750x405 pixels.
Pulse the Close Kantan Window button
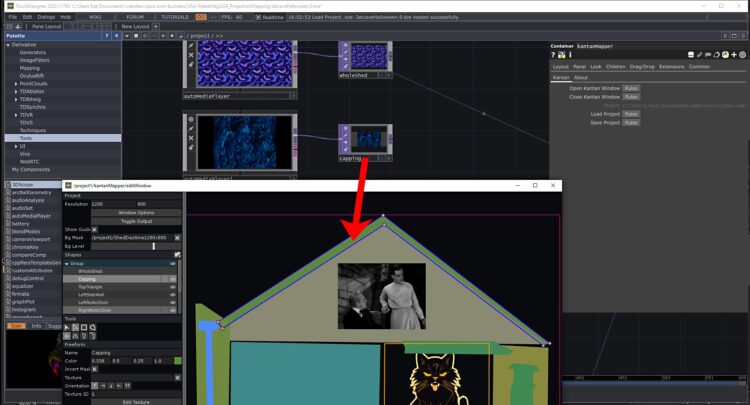631,97
